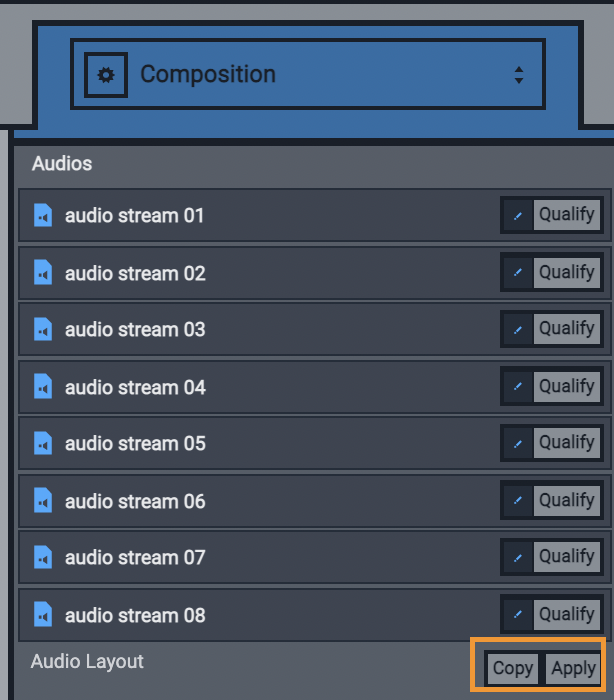Click the audio stream 08 file icon
Viewport: 614px width, 700px height.
pyautogui.click(x=43, y=615)
